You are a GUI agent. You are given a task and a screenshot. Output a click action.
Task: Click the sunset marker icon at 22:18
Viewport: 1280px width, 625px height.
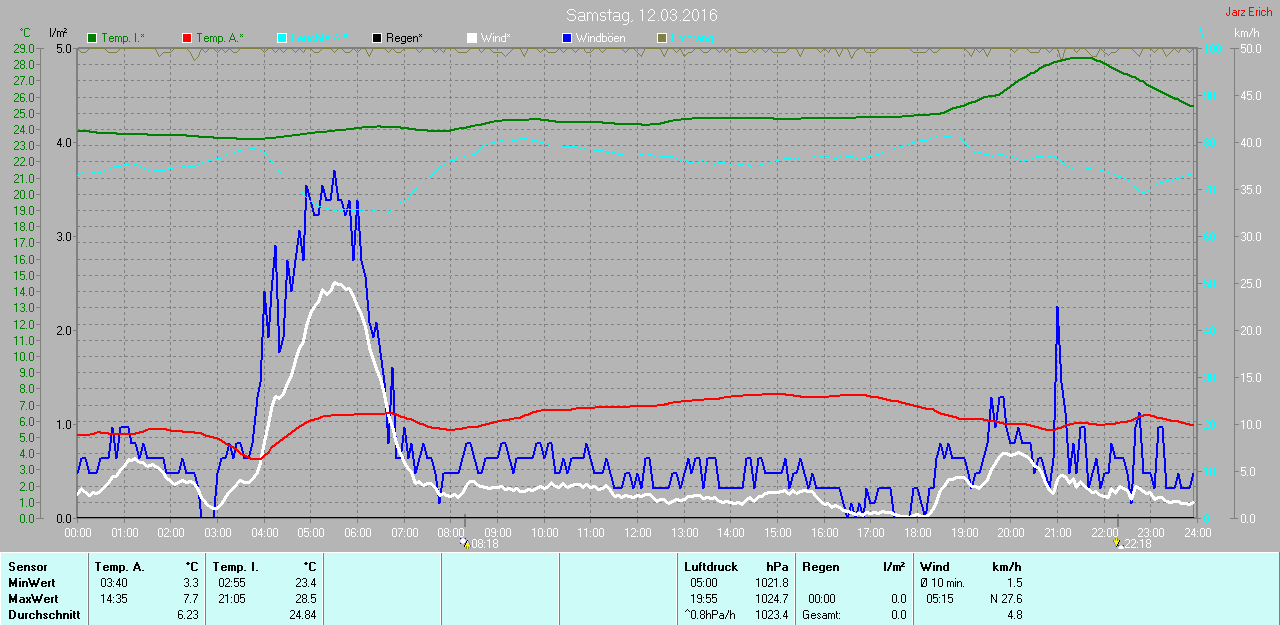[x=1118, y=543]
